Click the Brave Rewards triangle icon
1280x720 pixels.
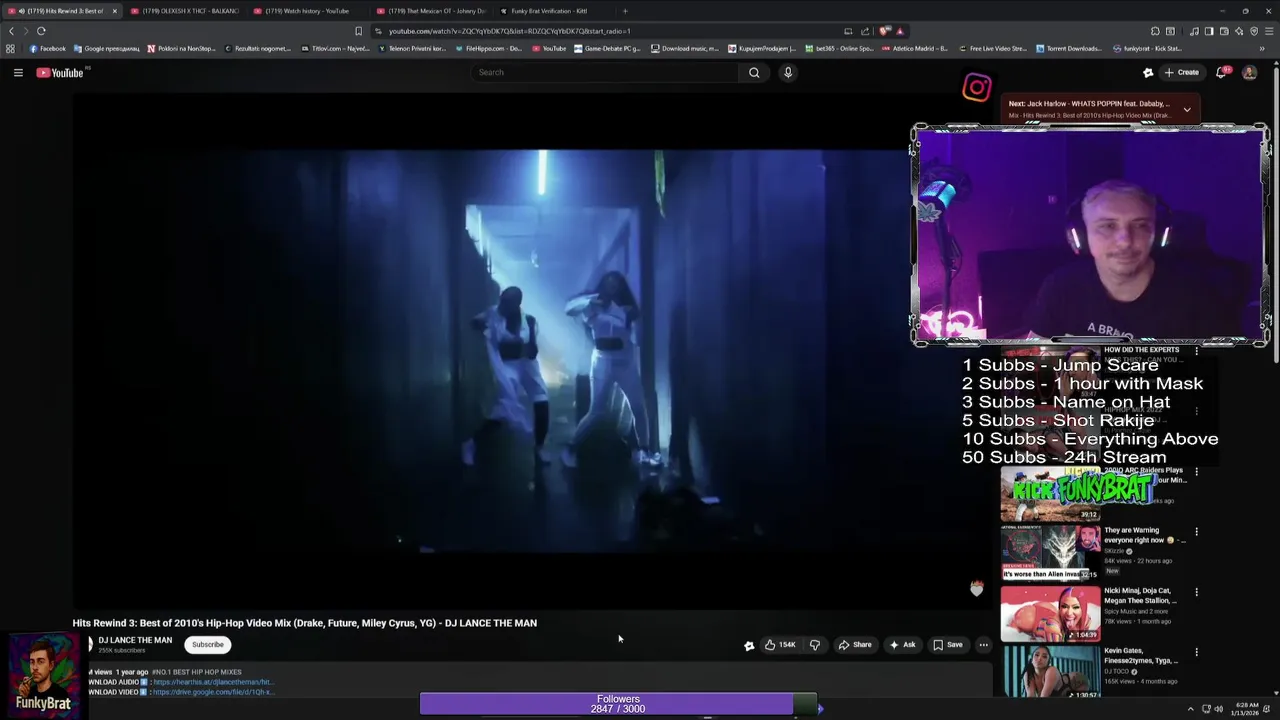[900, 31]
